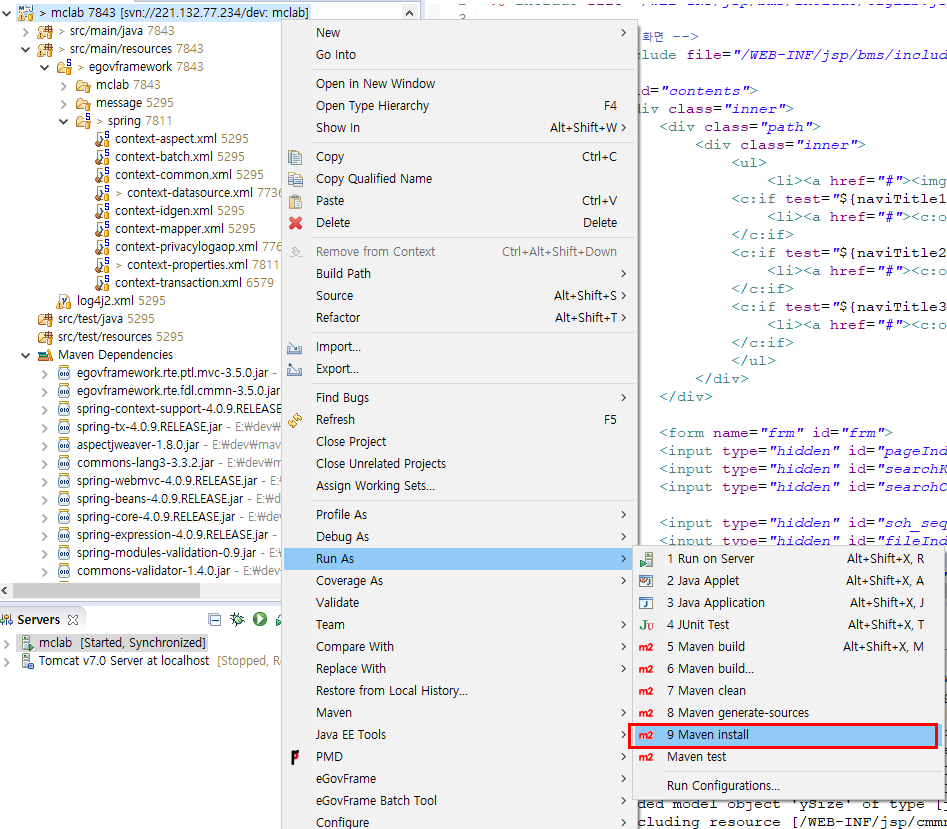The width and height of the screenshot is (947, 829).
Task: Start the server using the green play icon
Action: tap(260, 618)
